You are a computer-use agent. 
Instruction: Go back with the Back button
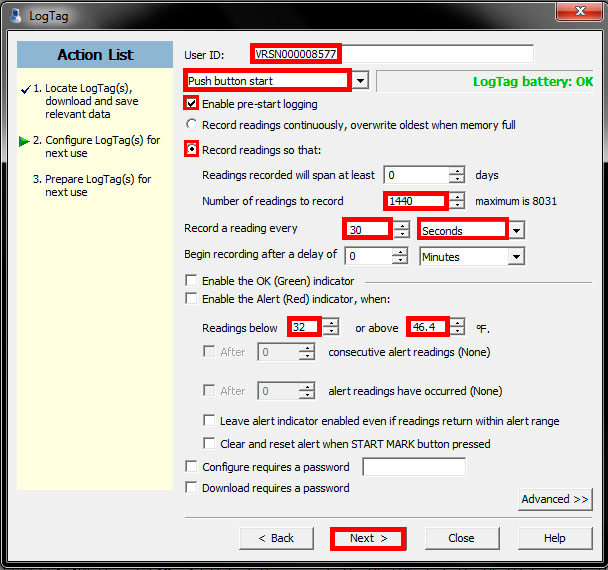pos(276,538)
